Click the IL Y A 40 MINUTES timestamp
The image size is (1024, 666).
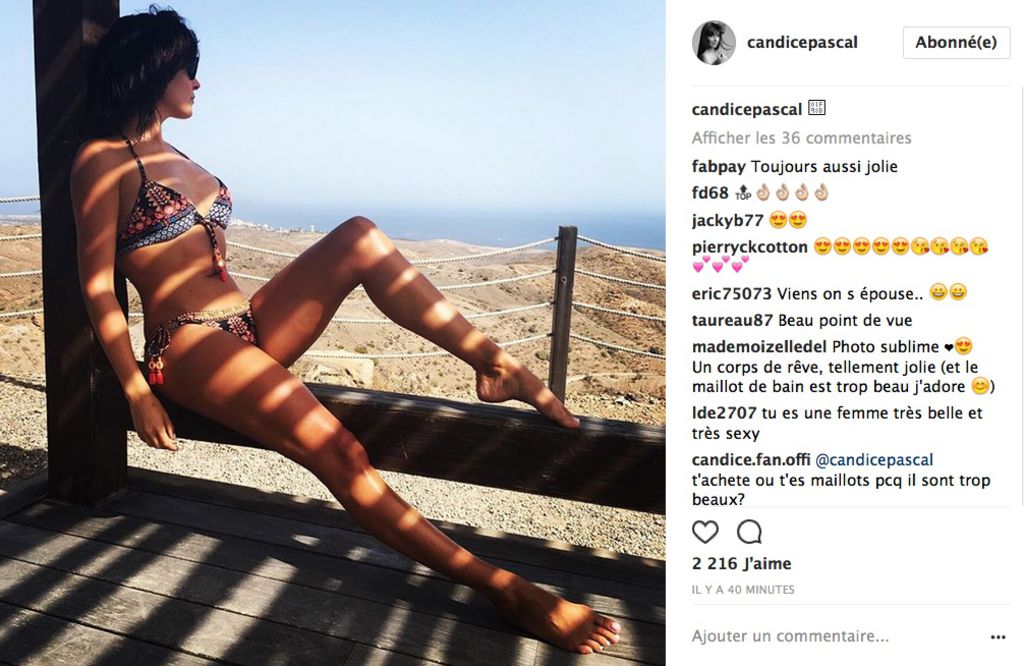pyautogui.click(x=743, y=590)
